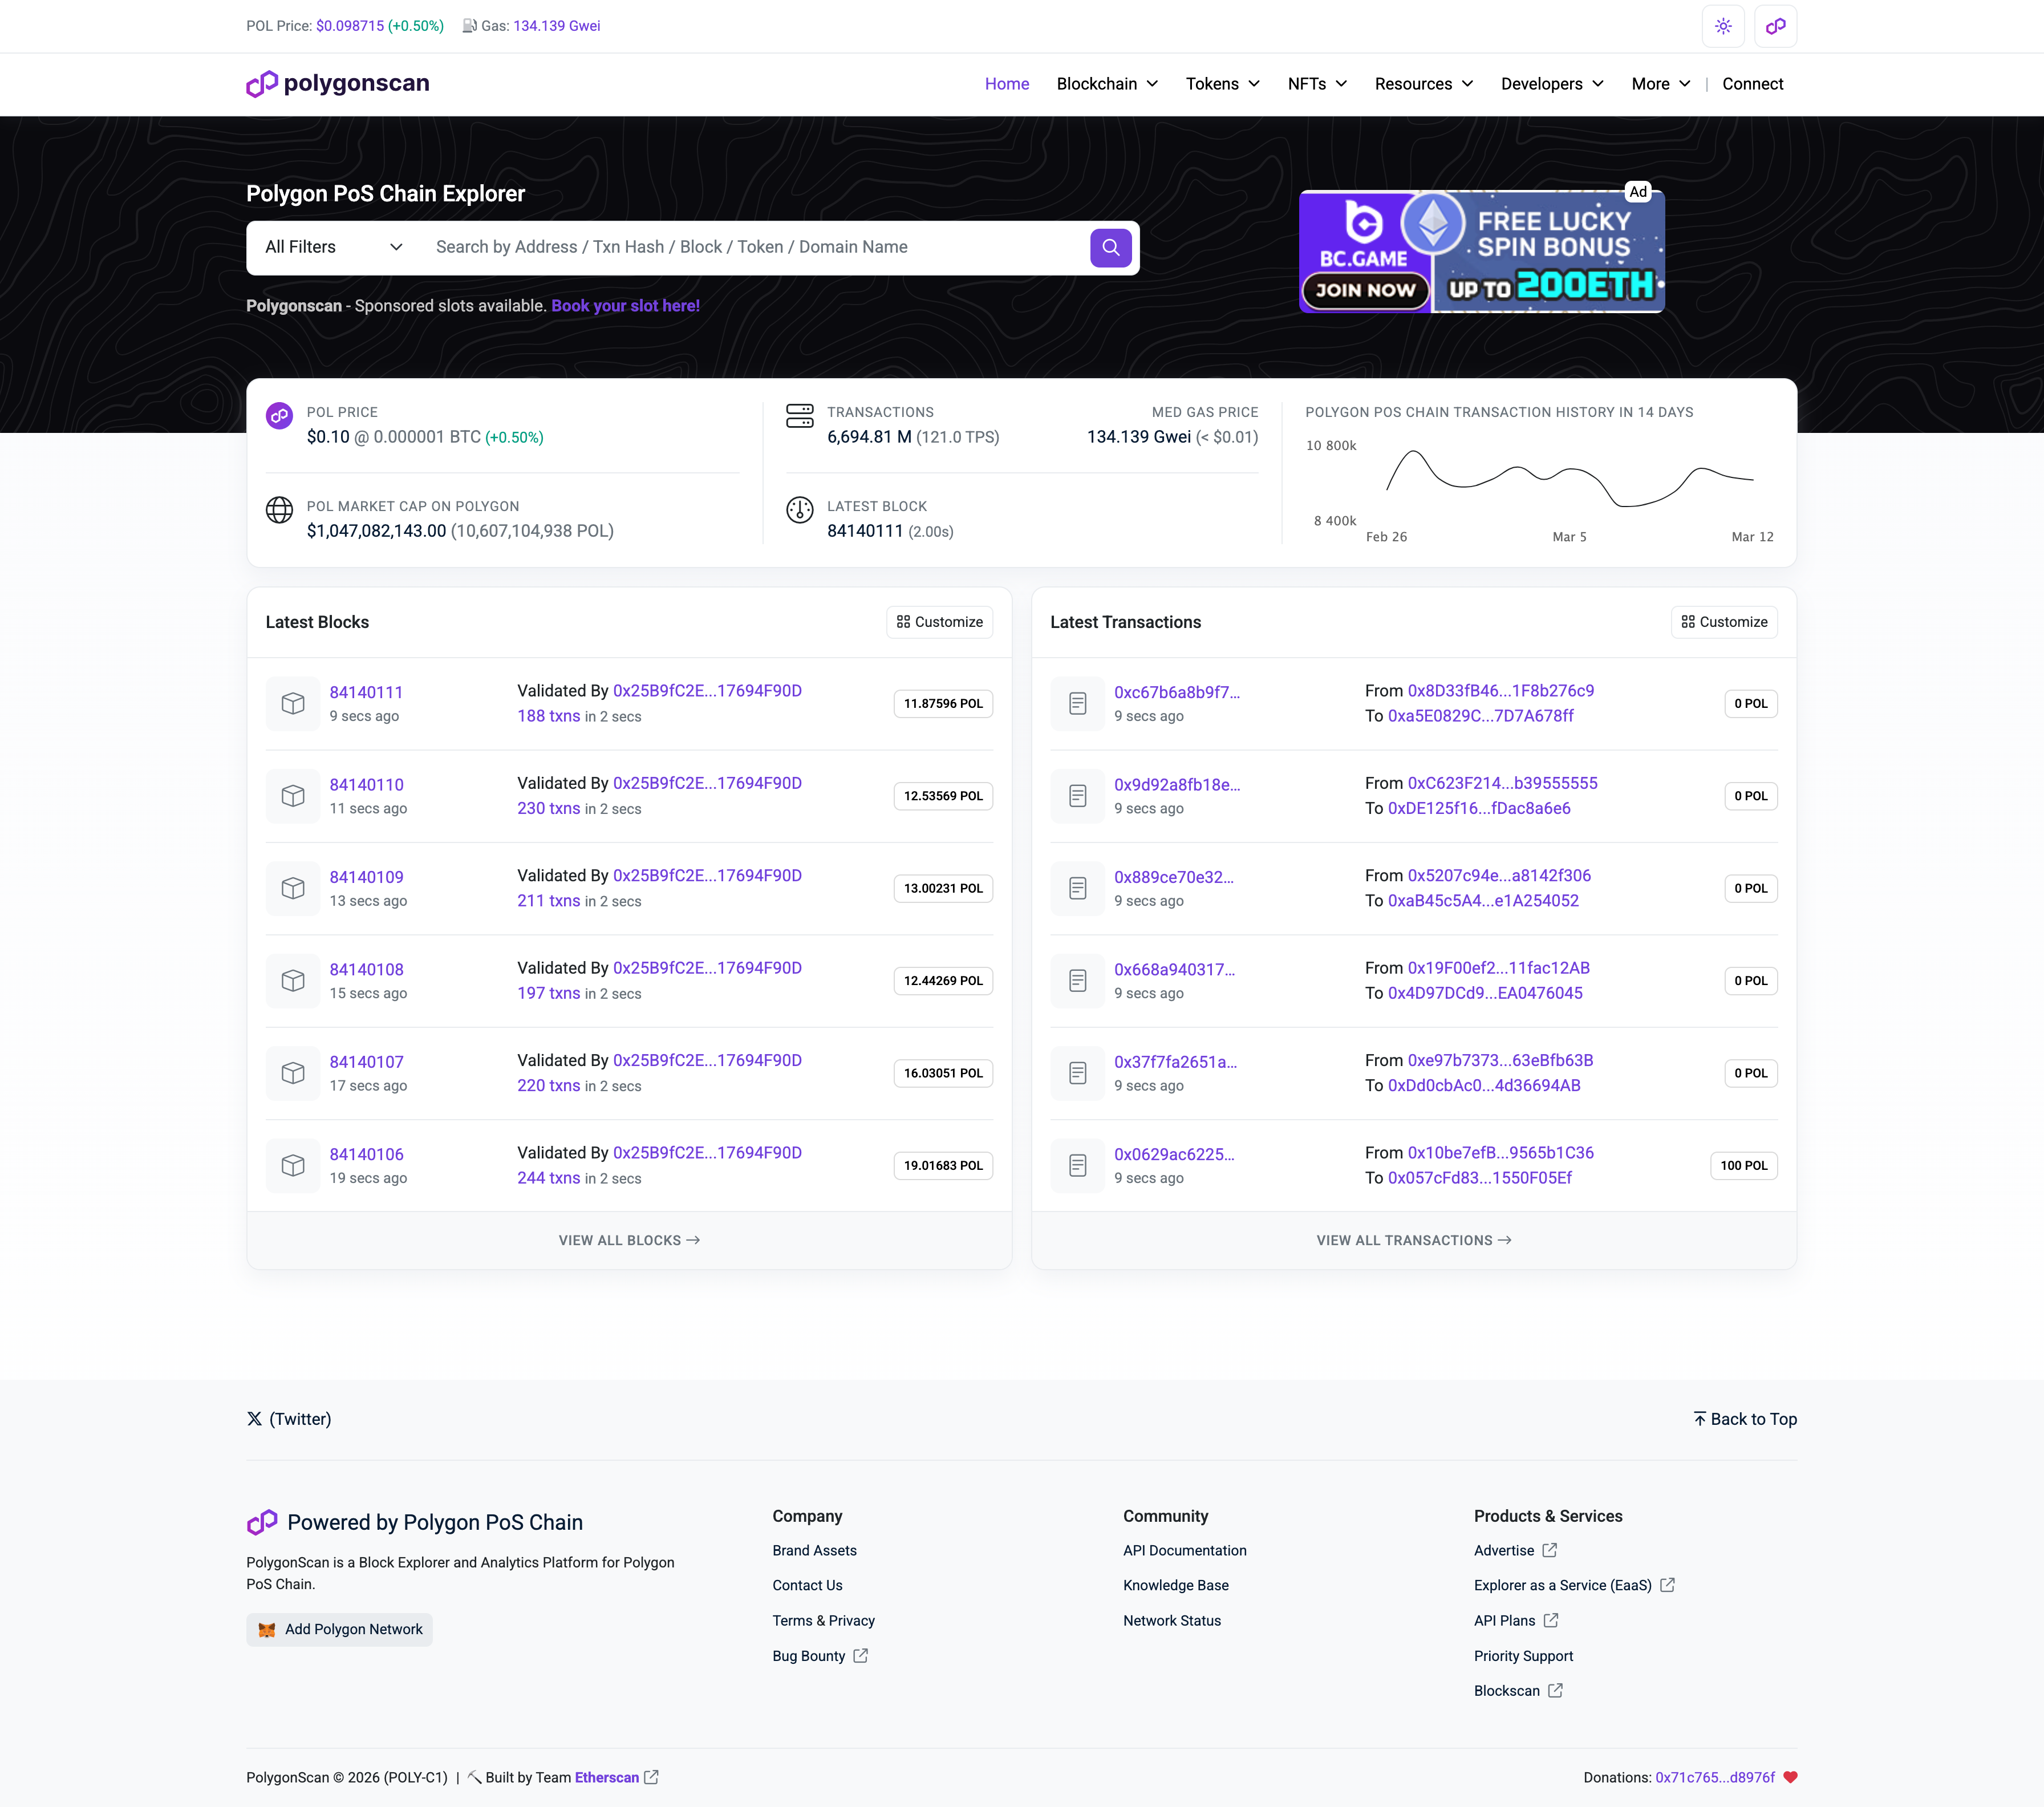Toggle the light/dark theme sun icon
Viewport: 2044px width, 1807px height.
coord(1722,27)
